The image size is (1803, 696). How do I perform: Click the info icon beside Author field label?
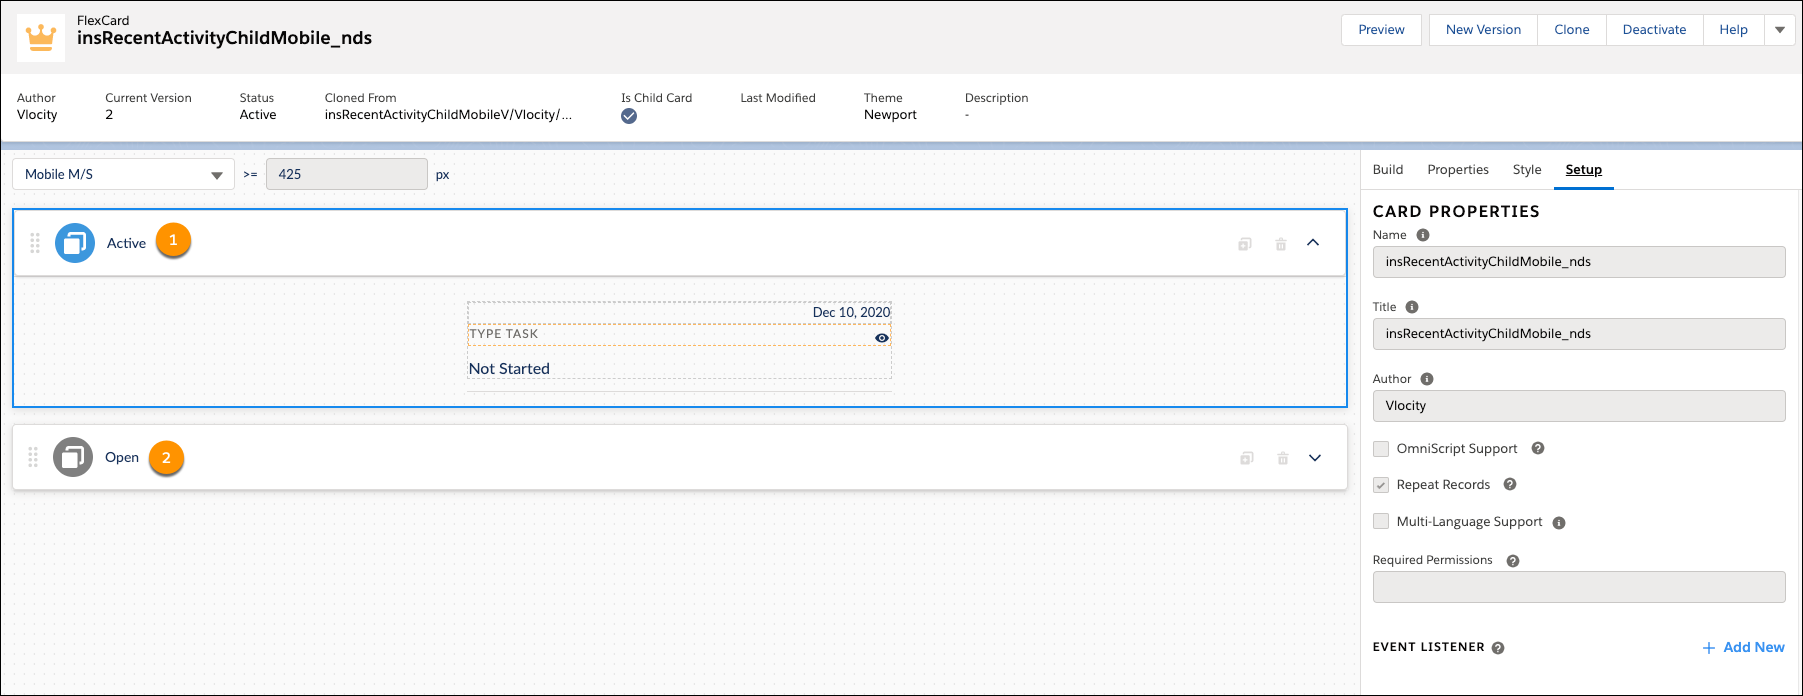point(1427,379)
